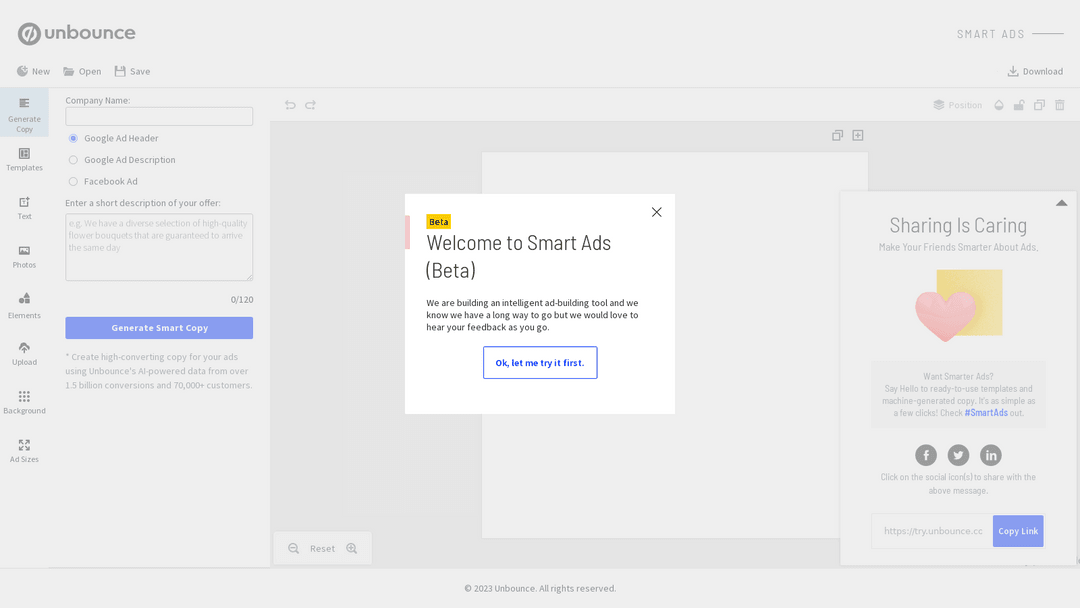Viewport: 1080px width, 608px height.
Task: Redo the last canvas action
Action: [x=311, y=105]
